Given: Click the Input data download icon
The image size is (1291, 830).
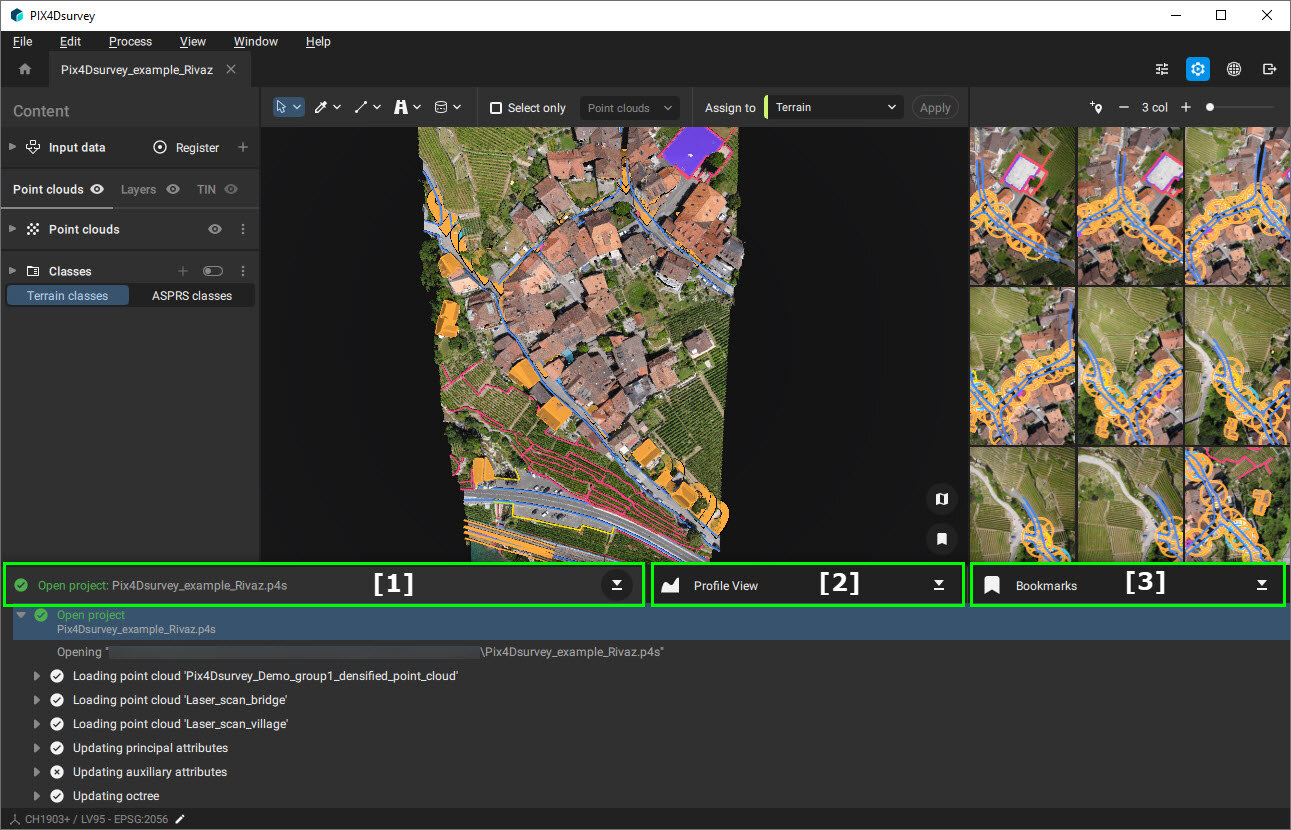Looking at the screenshot, I should coord(32,147).
